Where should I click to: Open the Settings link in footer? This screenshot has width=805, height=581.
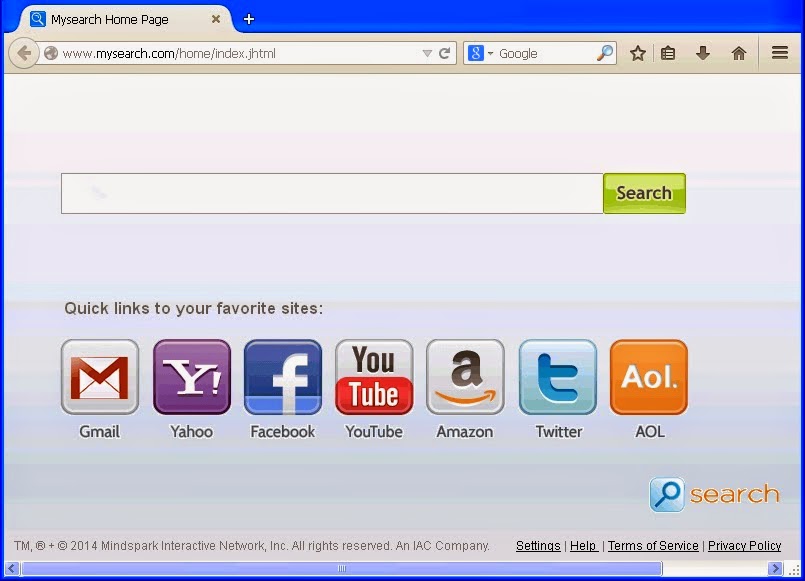click(538, 546)
